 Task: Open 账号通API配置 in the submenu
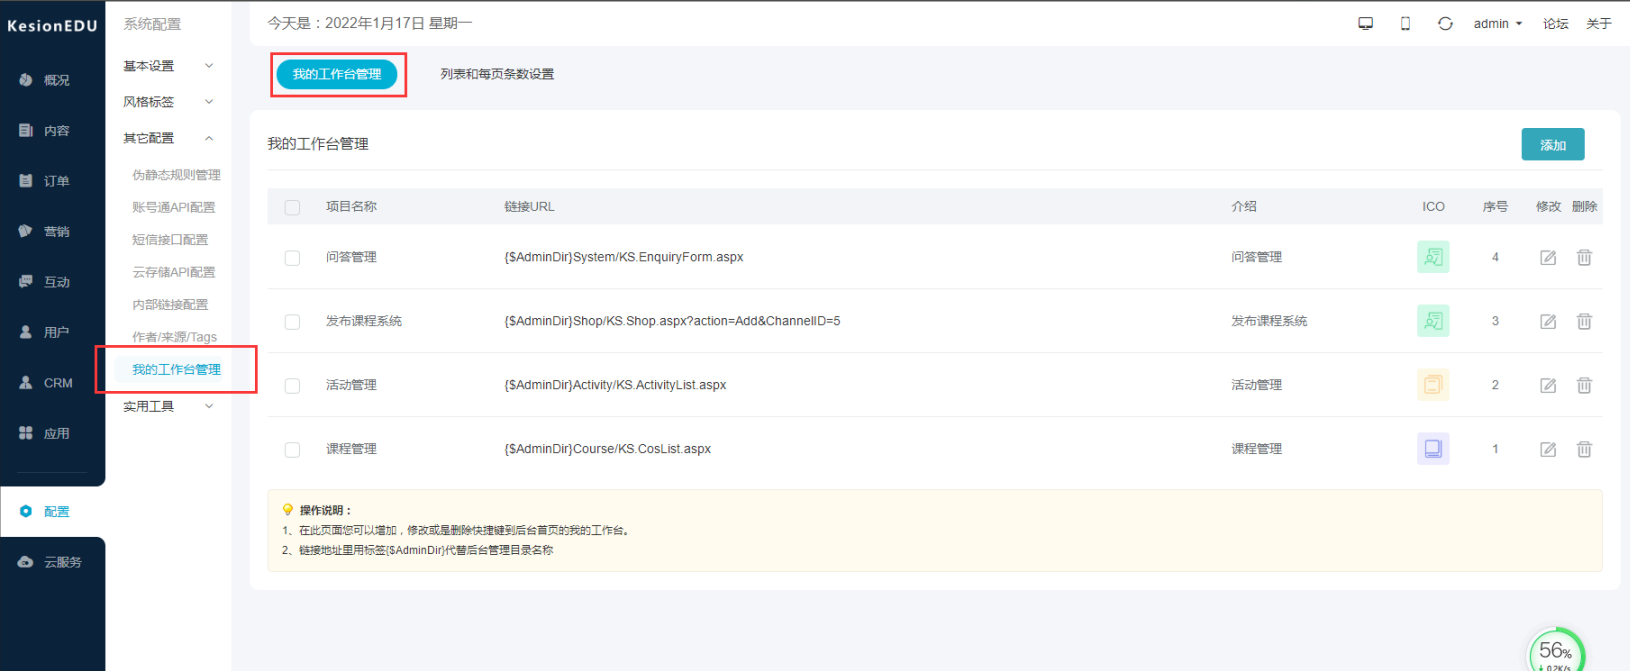coord(174,207)
